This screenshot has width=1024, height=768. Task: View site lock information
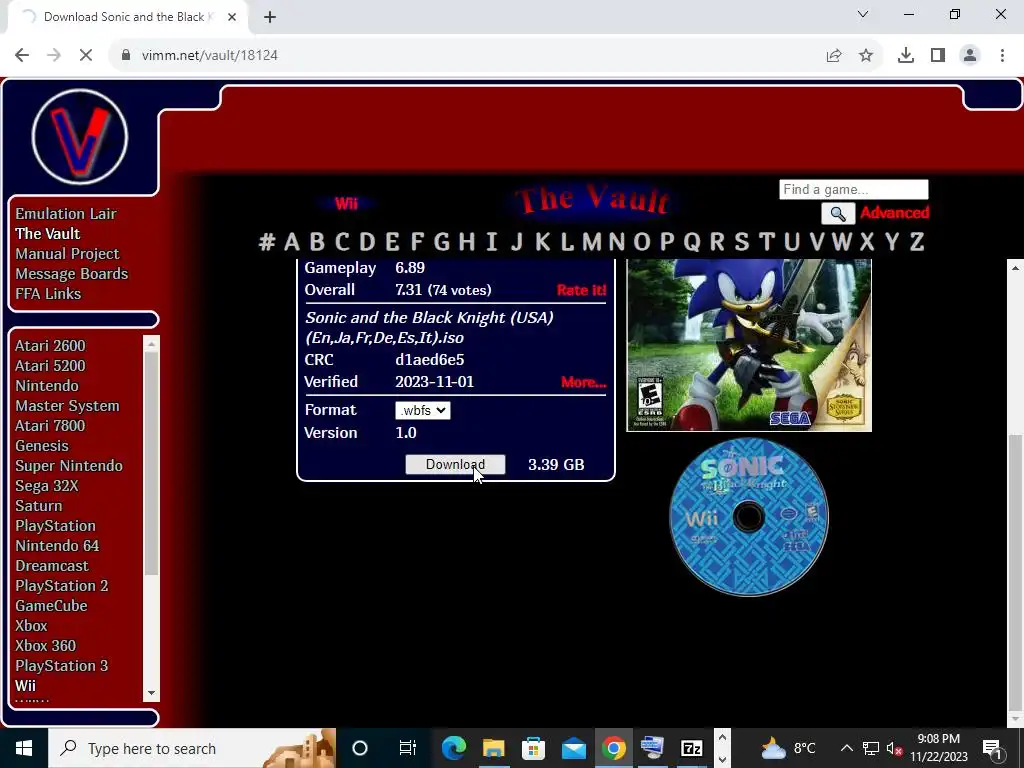(x=126, y=56)
